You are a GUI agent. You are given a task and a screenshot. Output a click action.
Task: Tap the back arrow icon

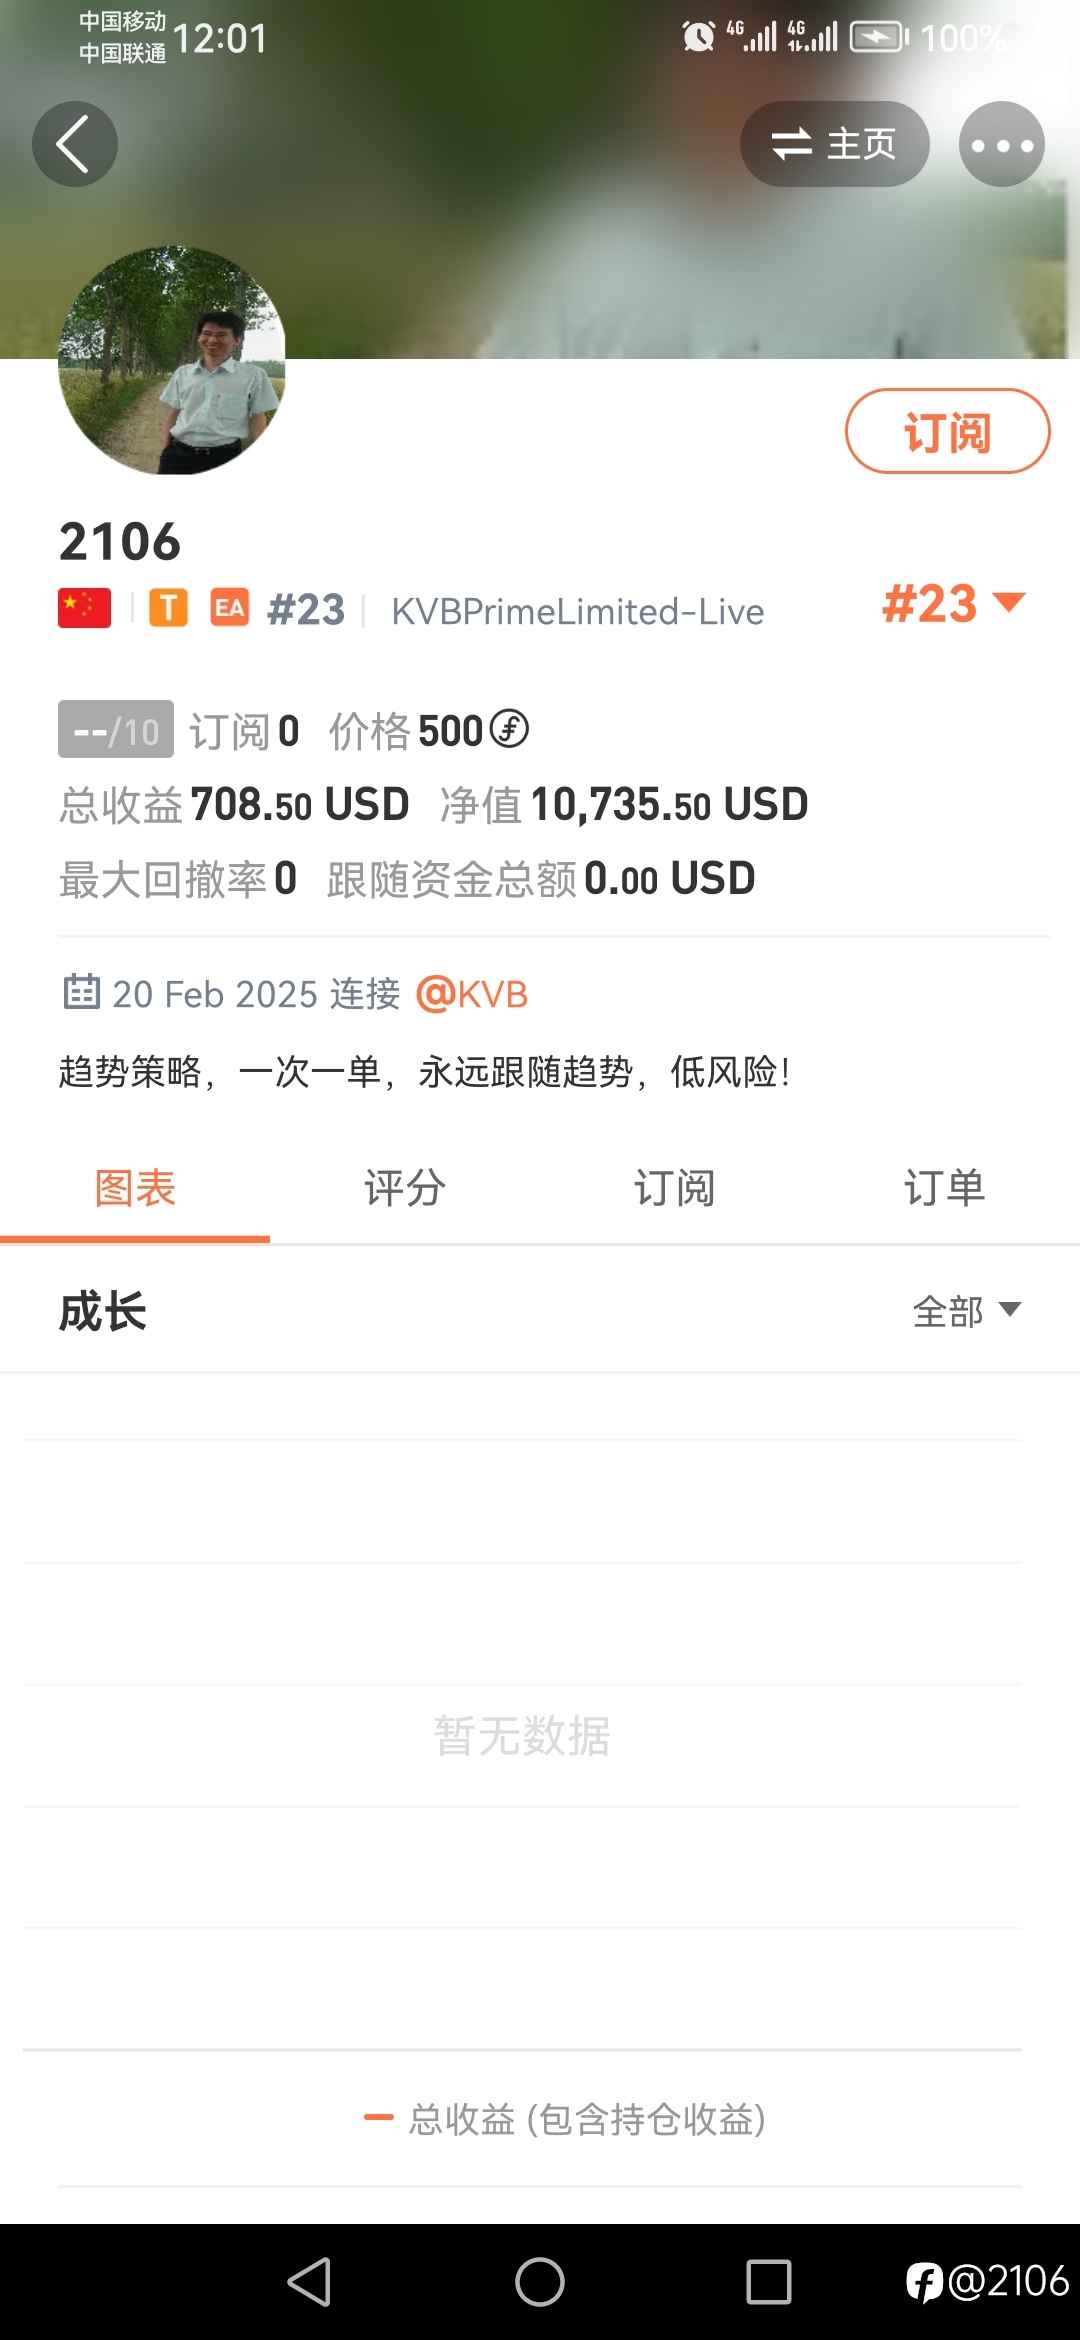coord(75,144)
